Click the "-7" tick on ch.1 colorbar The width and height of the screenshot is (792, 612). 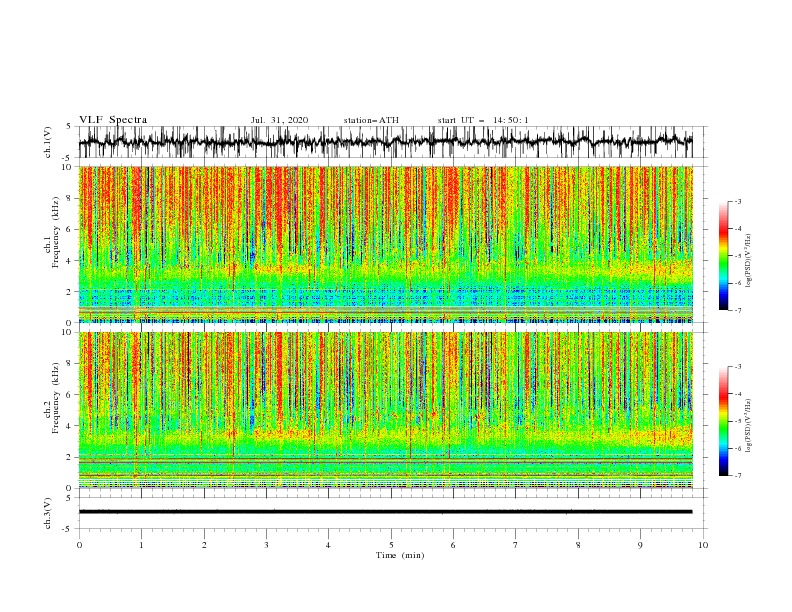click(737, 310)
